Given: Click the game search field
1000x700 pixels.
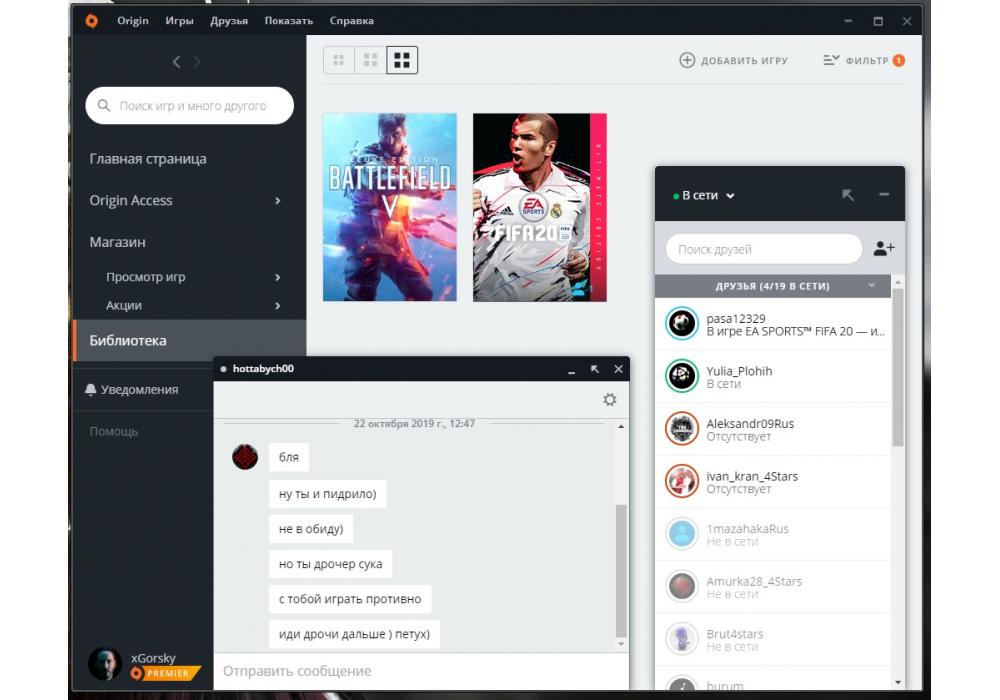Looking at the screenshot, I should (x=189, y=106).
